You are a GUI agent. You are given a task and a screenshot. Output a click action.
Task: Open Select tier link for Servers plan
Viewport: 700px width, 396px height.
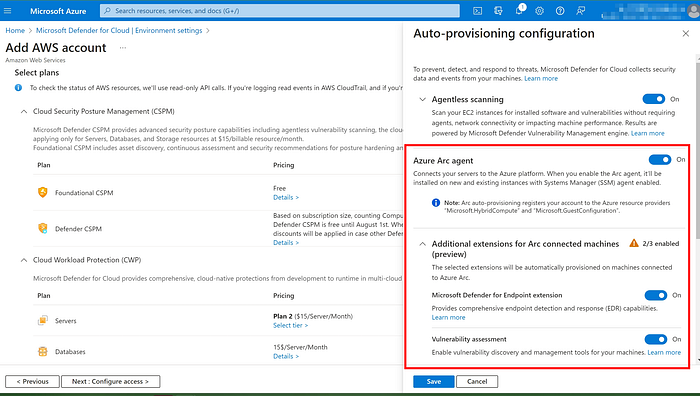pos(290,325)
